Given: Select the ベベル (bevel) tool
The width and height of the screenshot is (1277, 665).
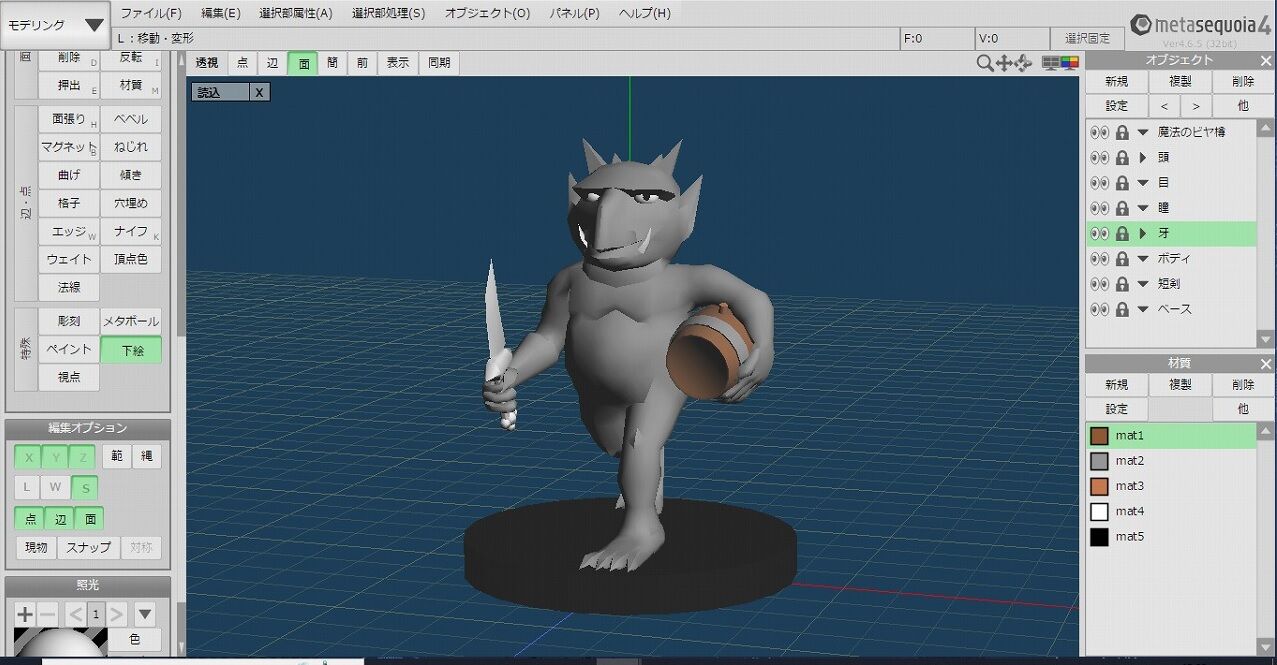Looking at the screenshot, I should point(131,119).
